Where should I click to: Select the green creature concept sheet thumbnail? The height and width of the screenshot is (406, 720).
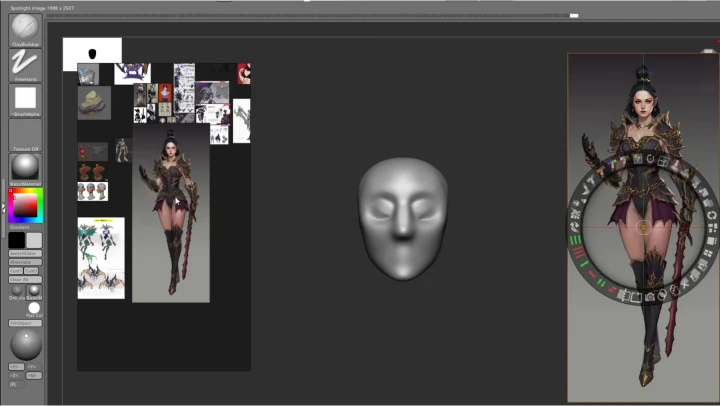[101, 258]
